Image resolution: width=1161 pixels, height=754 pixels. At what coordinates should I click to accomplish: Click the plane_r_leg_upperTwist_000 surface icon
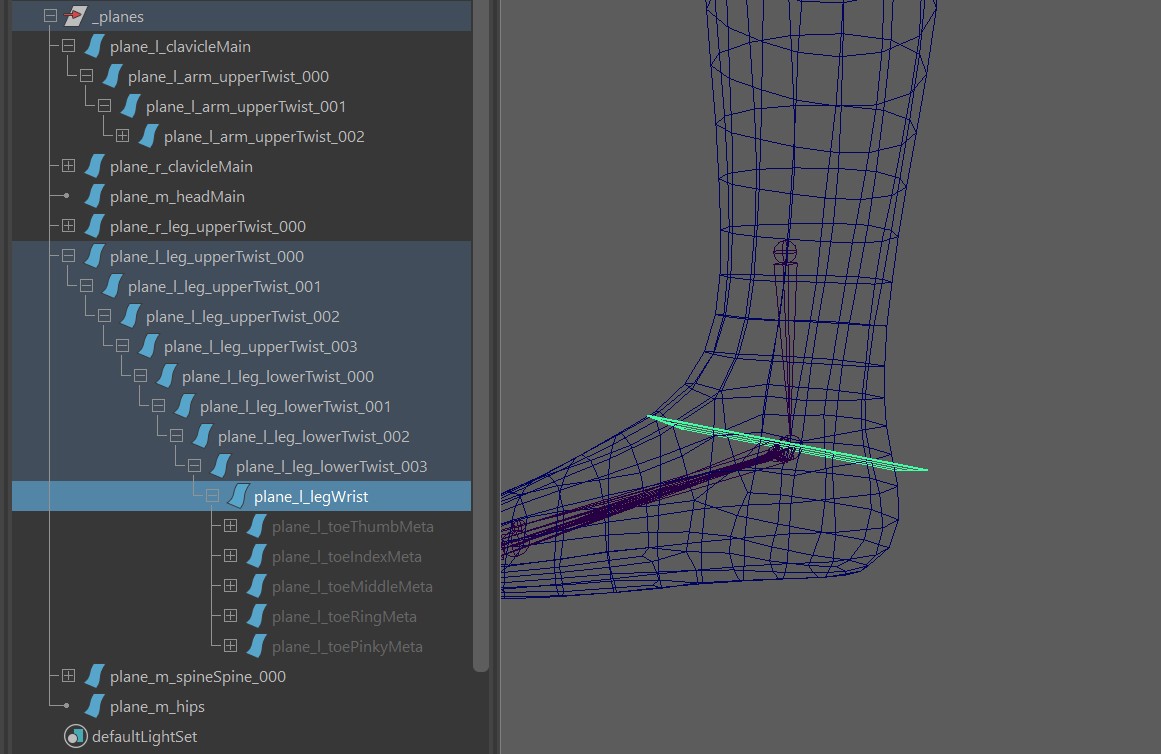(95, 226)
